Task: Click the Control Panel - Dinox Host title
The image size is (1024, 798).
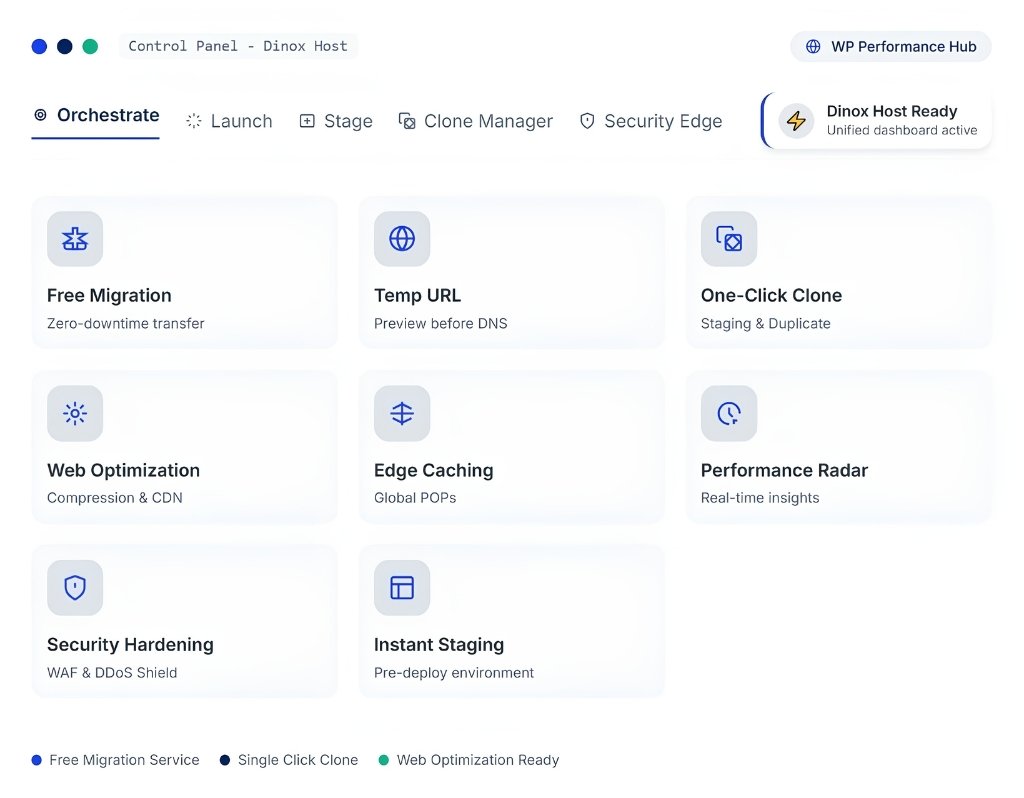Action: [x=238, y=46]
